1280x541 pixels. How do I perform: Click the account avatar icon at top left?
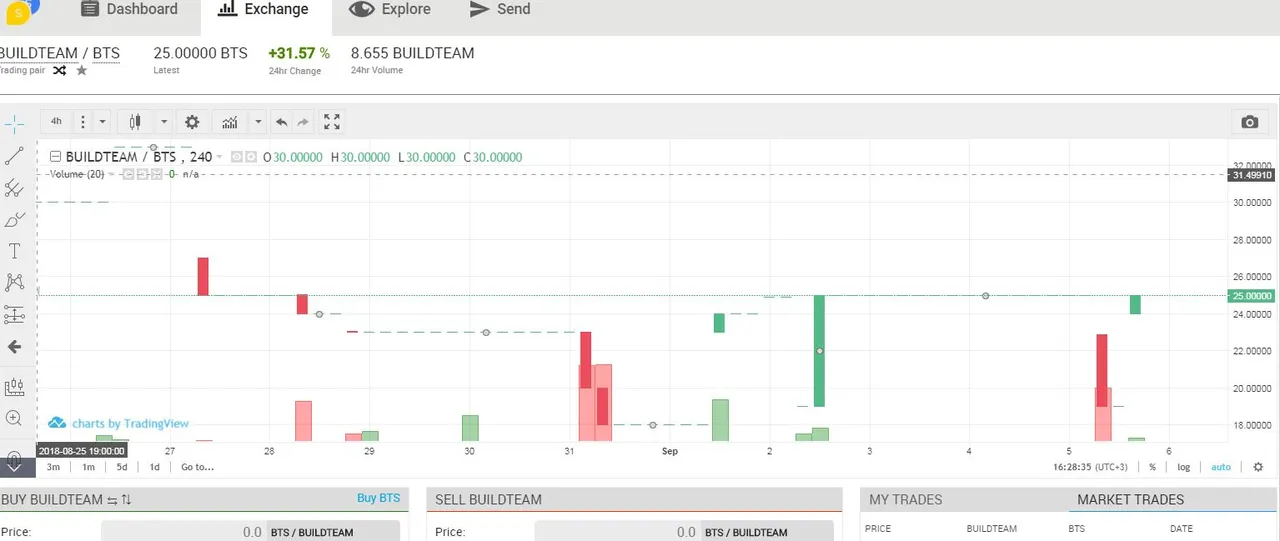tap(20, 11)
